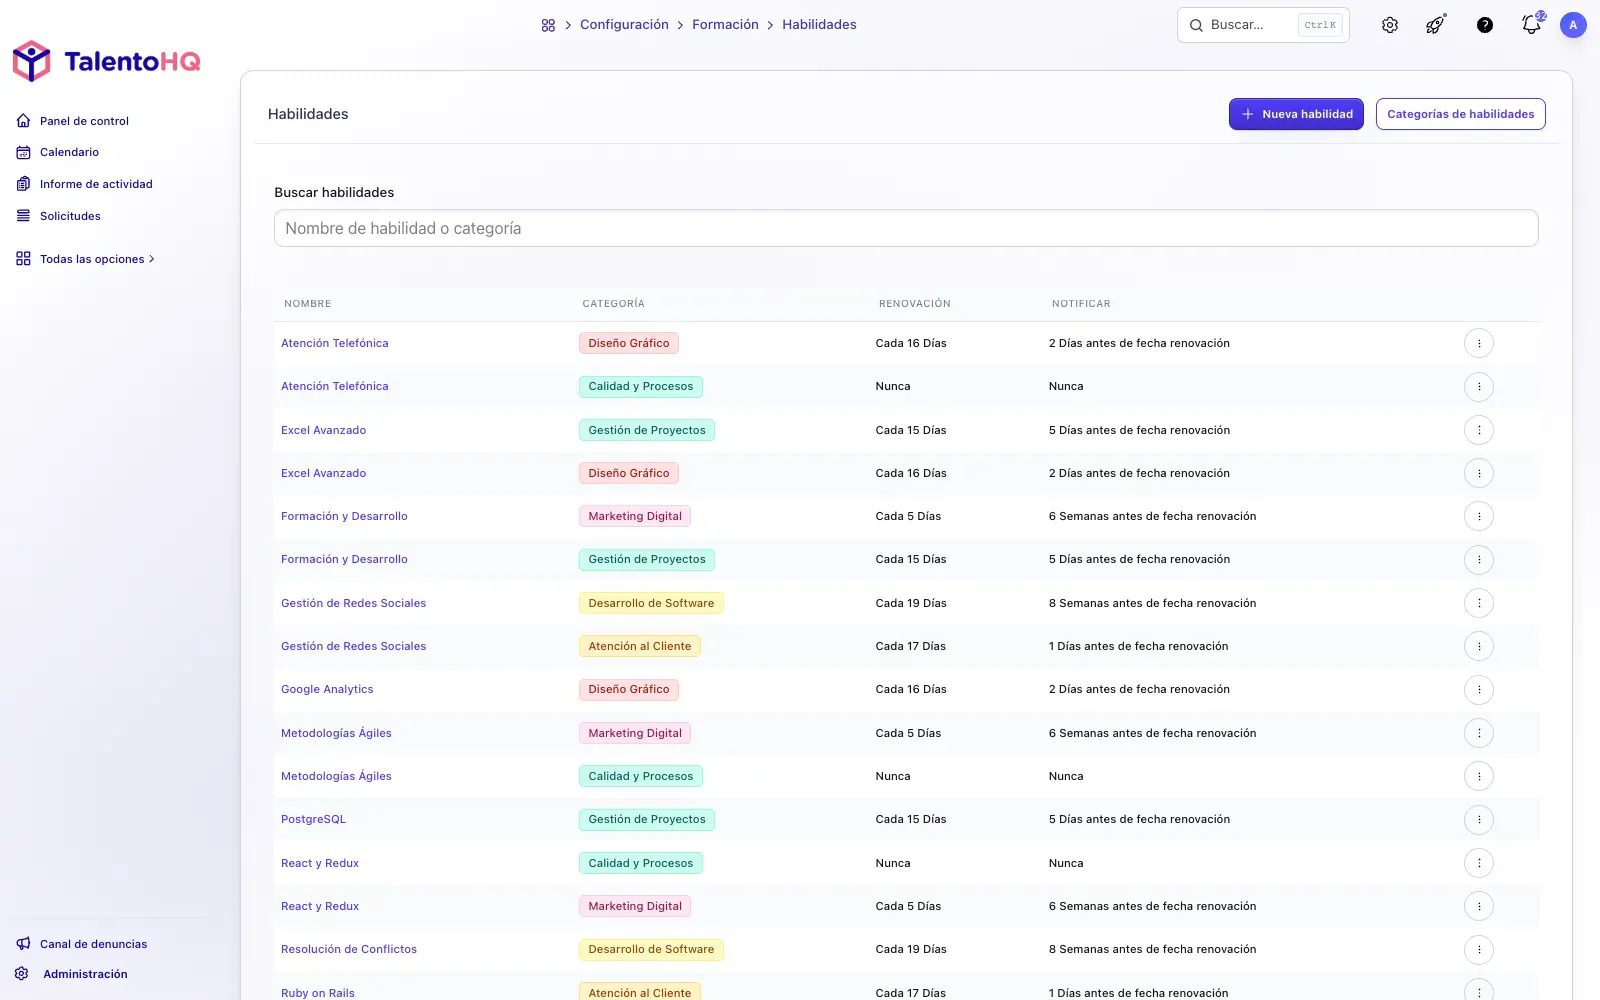Viewport: 1600px width, 1000px height.
Task: Open Google Analytics skill link
Action: click(x=327, y=689)
